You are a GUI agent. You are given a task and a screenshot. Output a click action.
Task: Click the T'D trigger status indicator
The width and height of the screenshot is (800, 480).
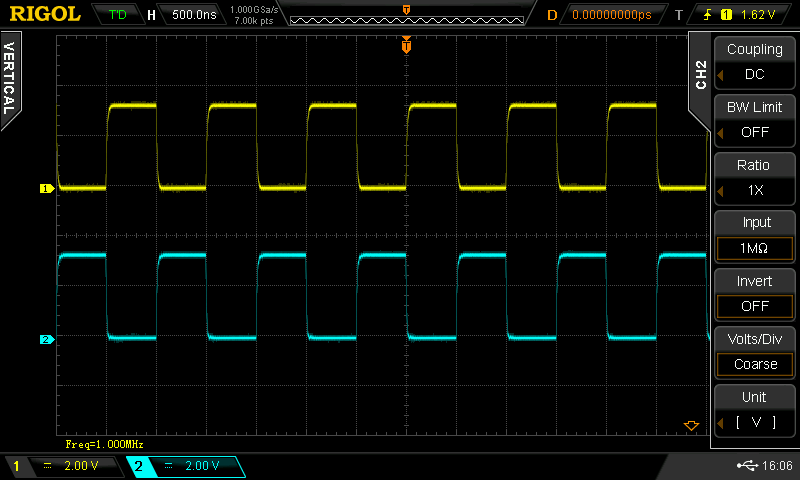(118, 15)
